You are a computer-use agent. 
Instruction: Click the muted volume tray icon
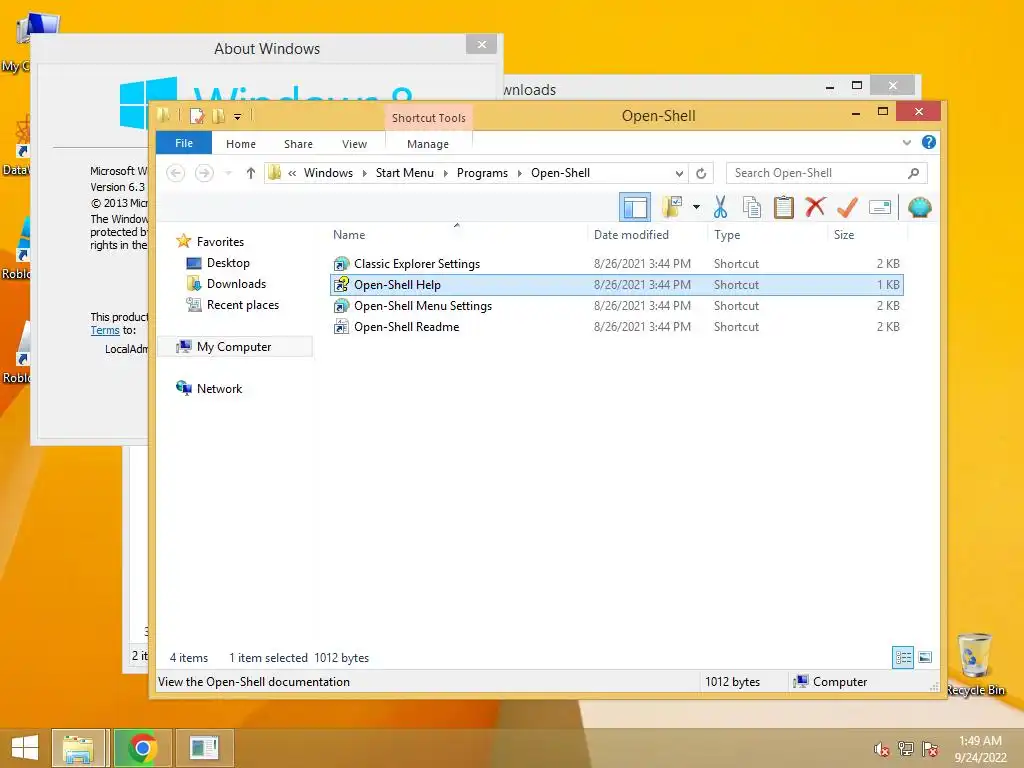pyautogui.click(x=881, y=750)
